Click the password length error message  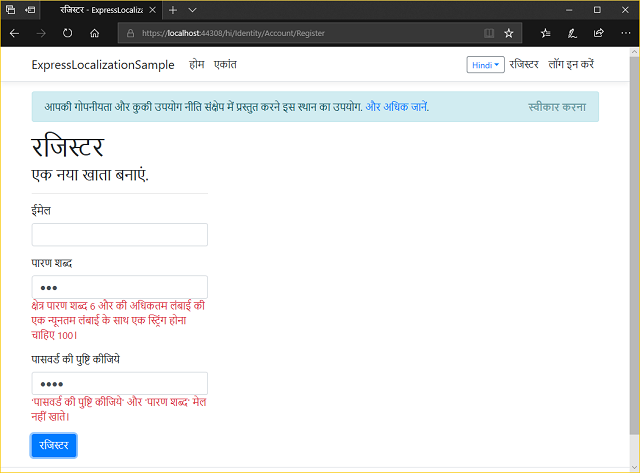[118, 320]
